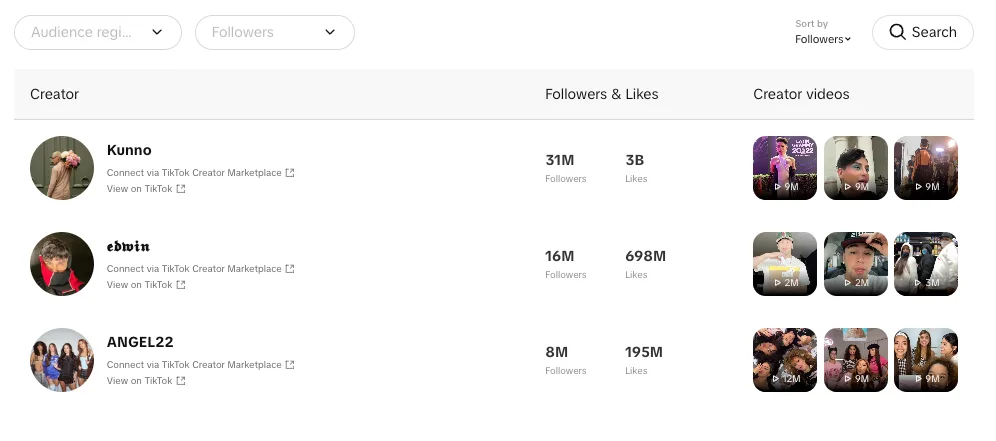This screenshot has width=996, height=441.
Task: Open ANGEL22's Connect via TikTok Creator Marketplace link
Action: (x=194, y=365)
